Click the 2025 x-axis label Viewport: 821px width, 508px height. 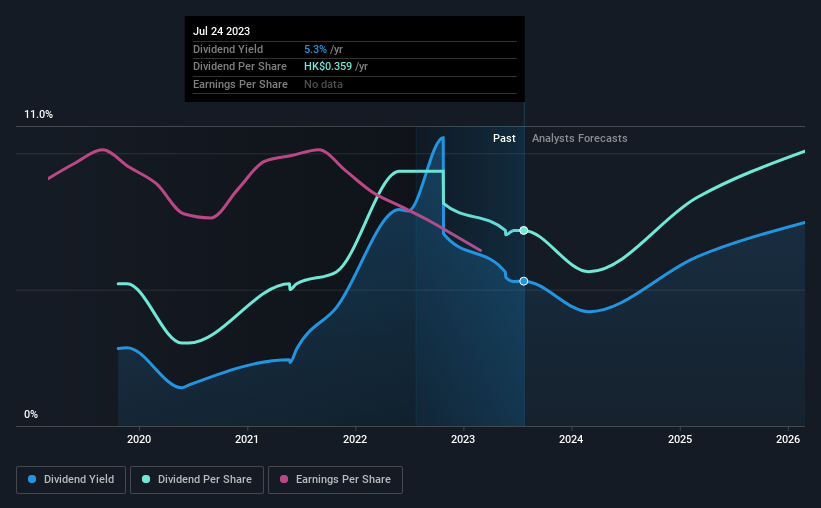[x=680, y=439]
